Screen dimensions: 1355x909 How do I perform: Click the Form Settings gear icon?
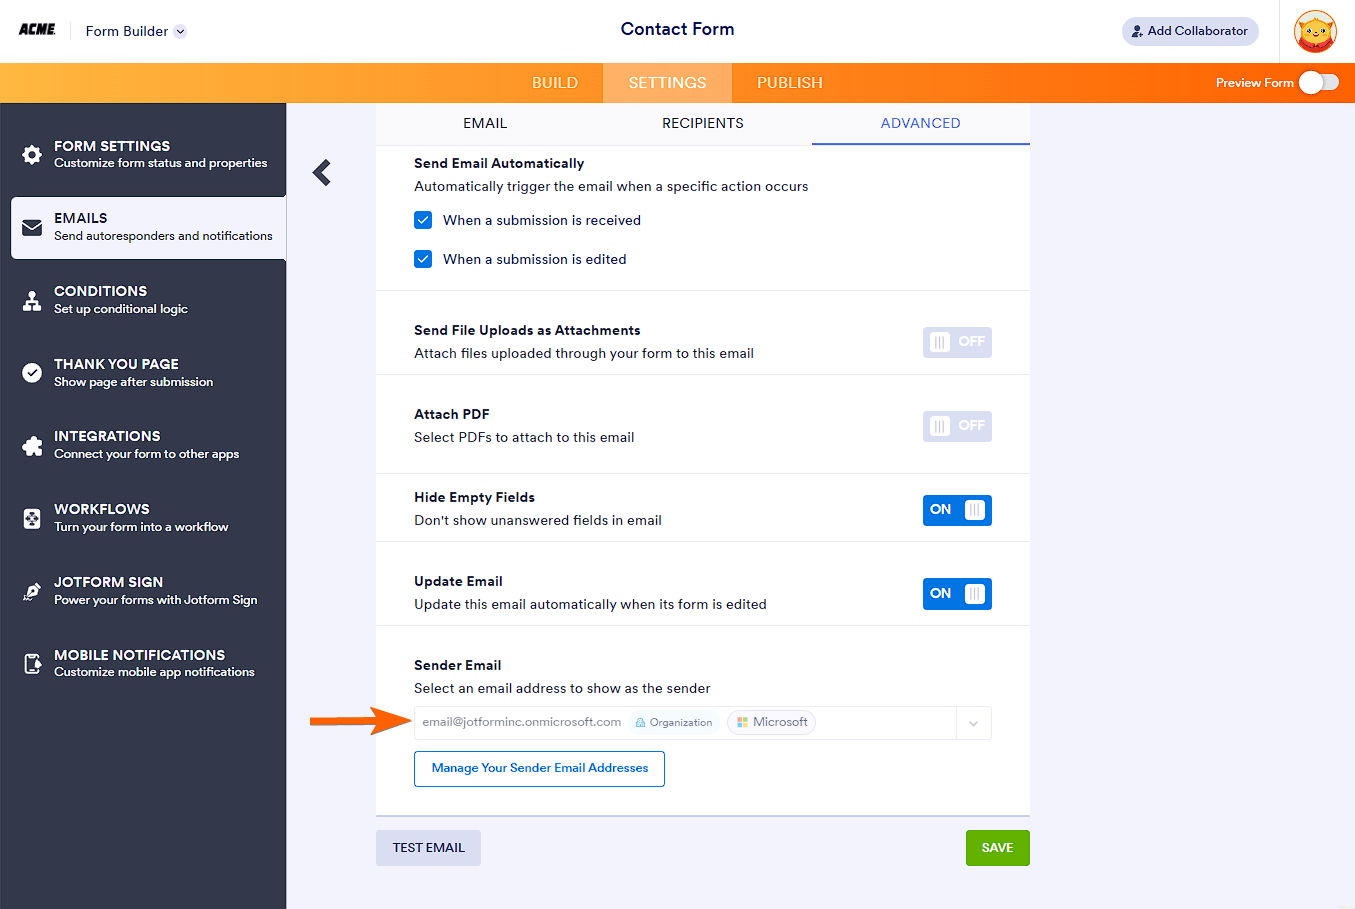click(x=32, y=155)
